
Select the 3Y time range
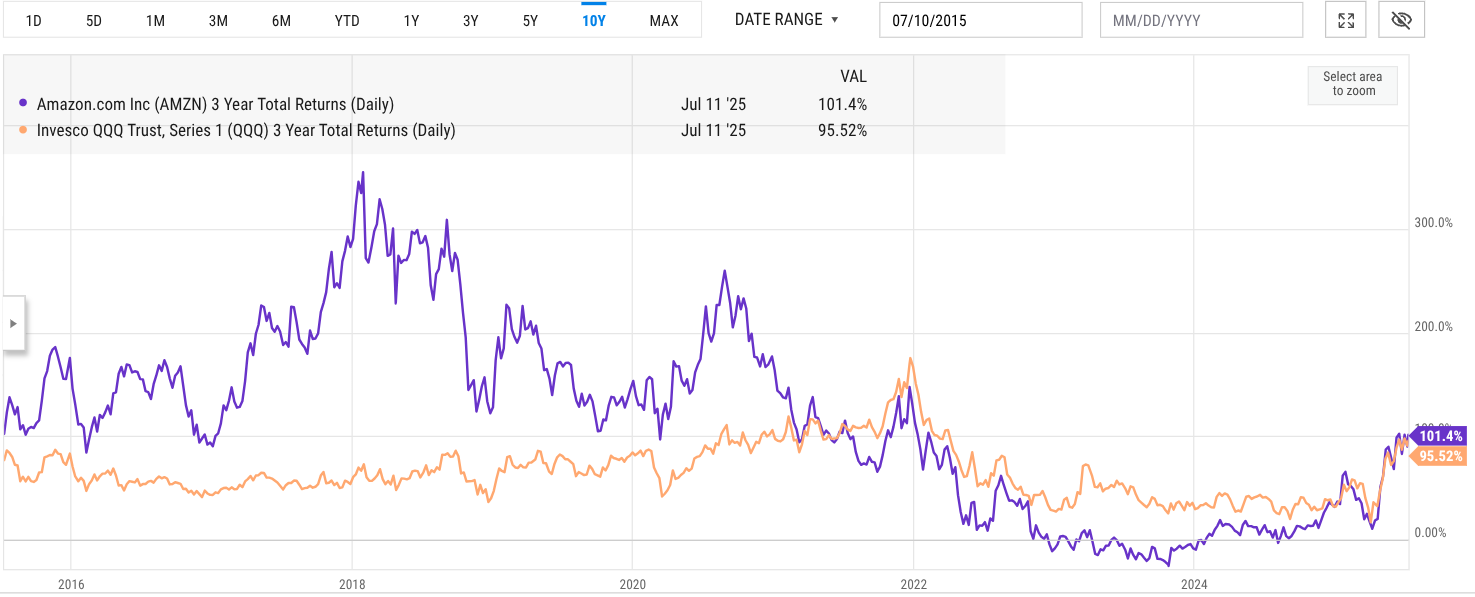tap(471, 21)
